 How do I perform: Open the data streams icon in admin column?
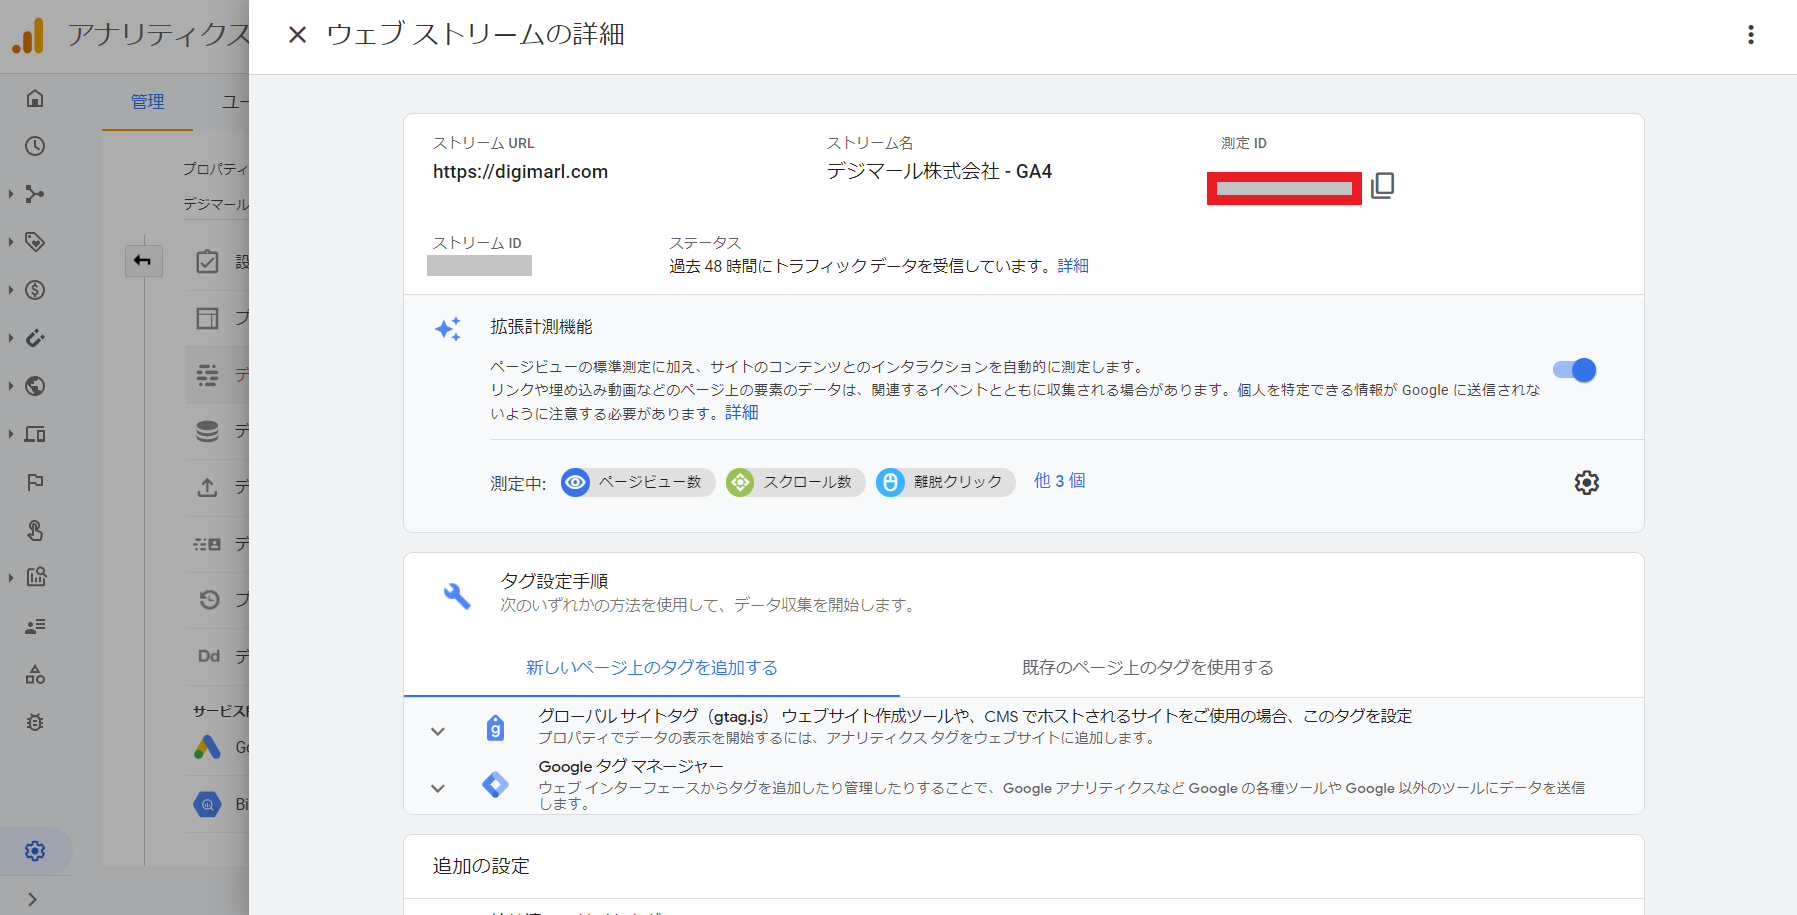coord(207,375)
